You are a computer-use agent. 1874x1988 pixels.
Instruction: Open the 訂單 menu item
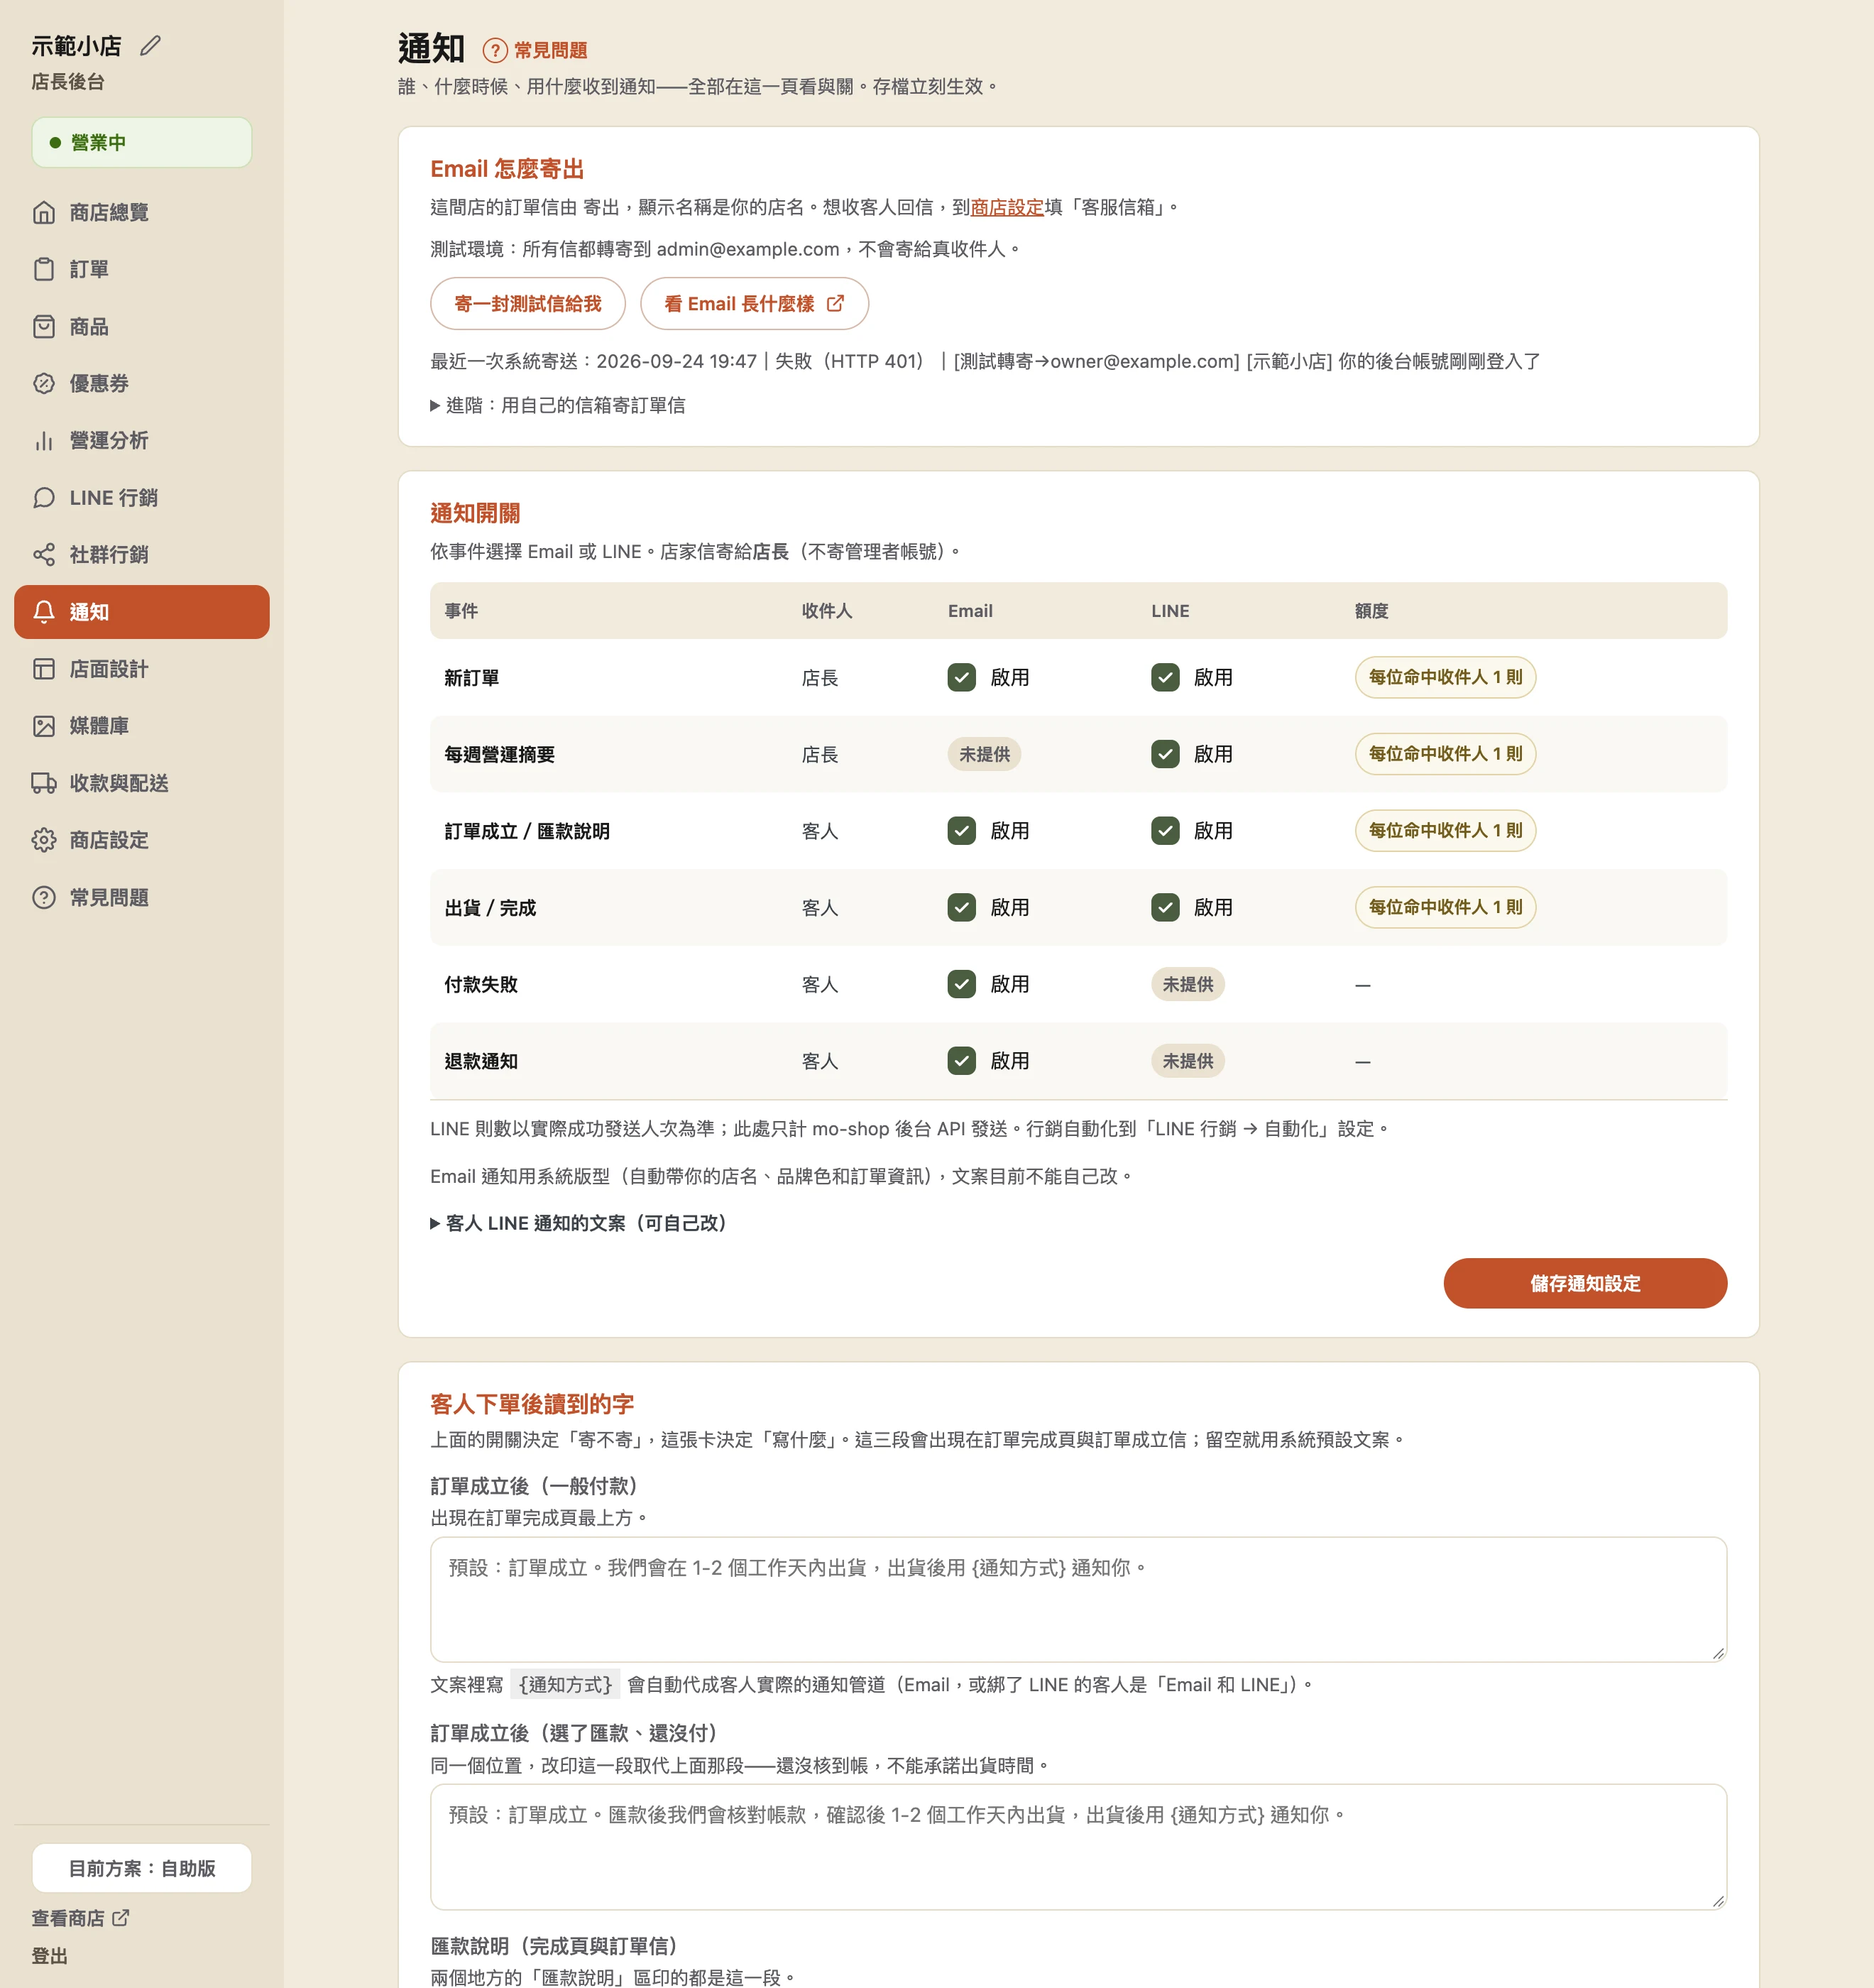(141, 269)
